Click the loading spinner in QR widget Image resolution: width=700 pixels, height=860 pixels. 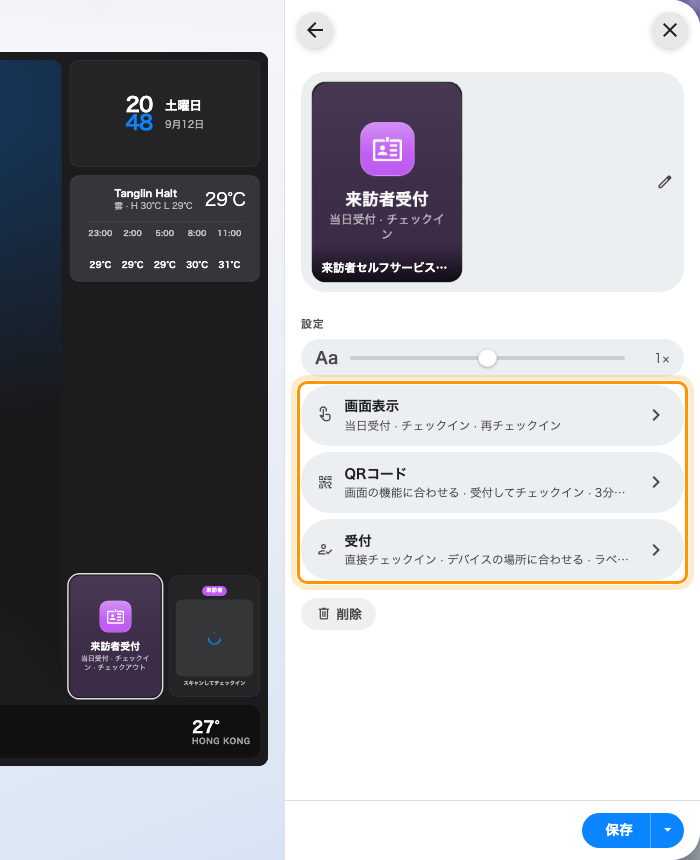pos(214,638)
